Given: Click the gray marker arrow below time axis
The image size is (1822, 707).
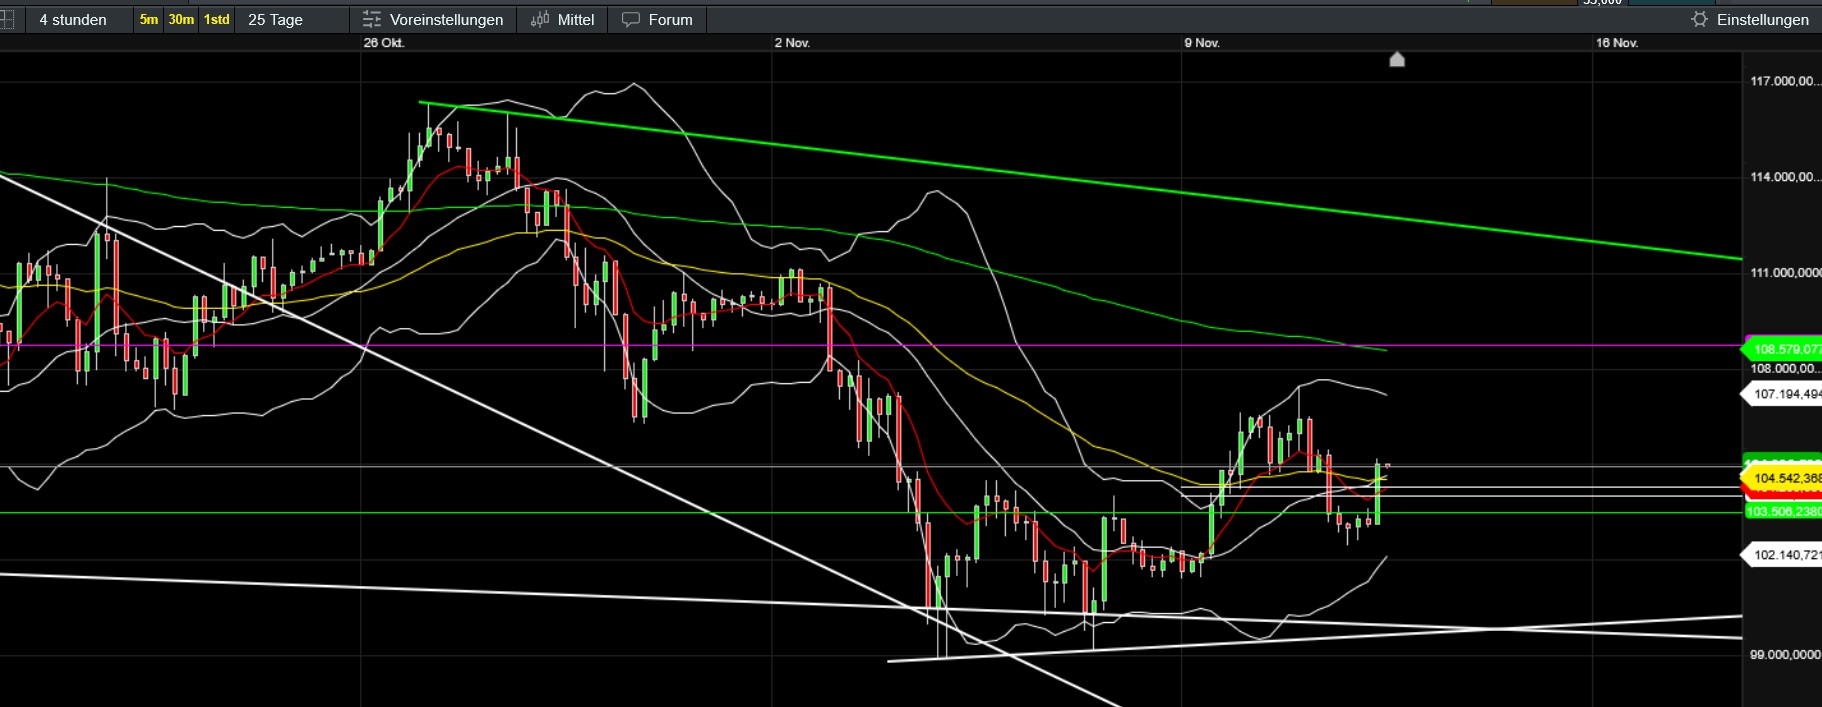Looking at the screenshot, I should tap(1397, 60).
